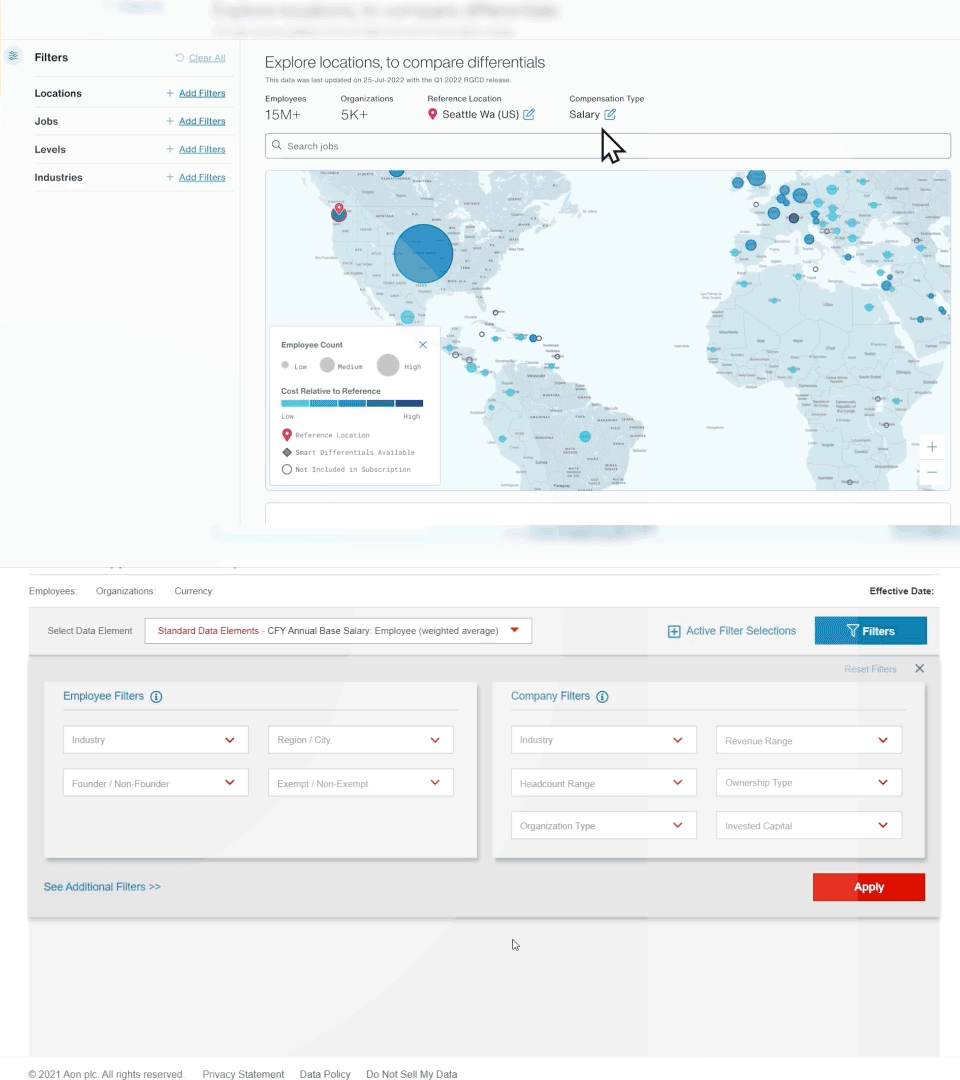Open the Founder / Non-Founder dropdown
This screenshot has width=960, height=1080.
(x=155, y=783)
